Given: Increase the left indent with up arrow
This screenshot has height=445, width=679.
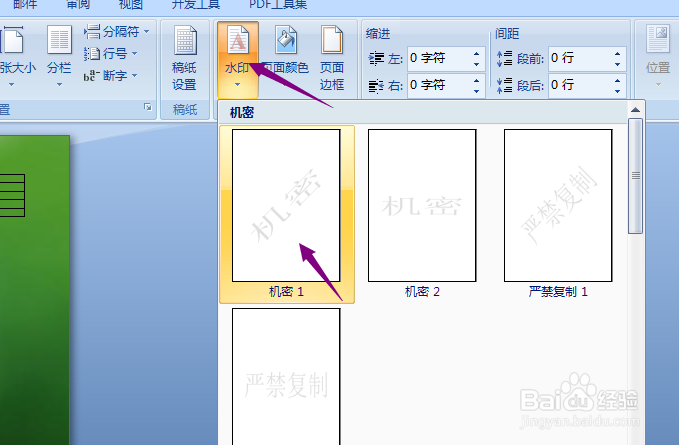Looking at the screenshot, I should coord(476,54).
